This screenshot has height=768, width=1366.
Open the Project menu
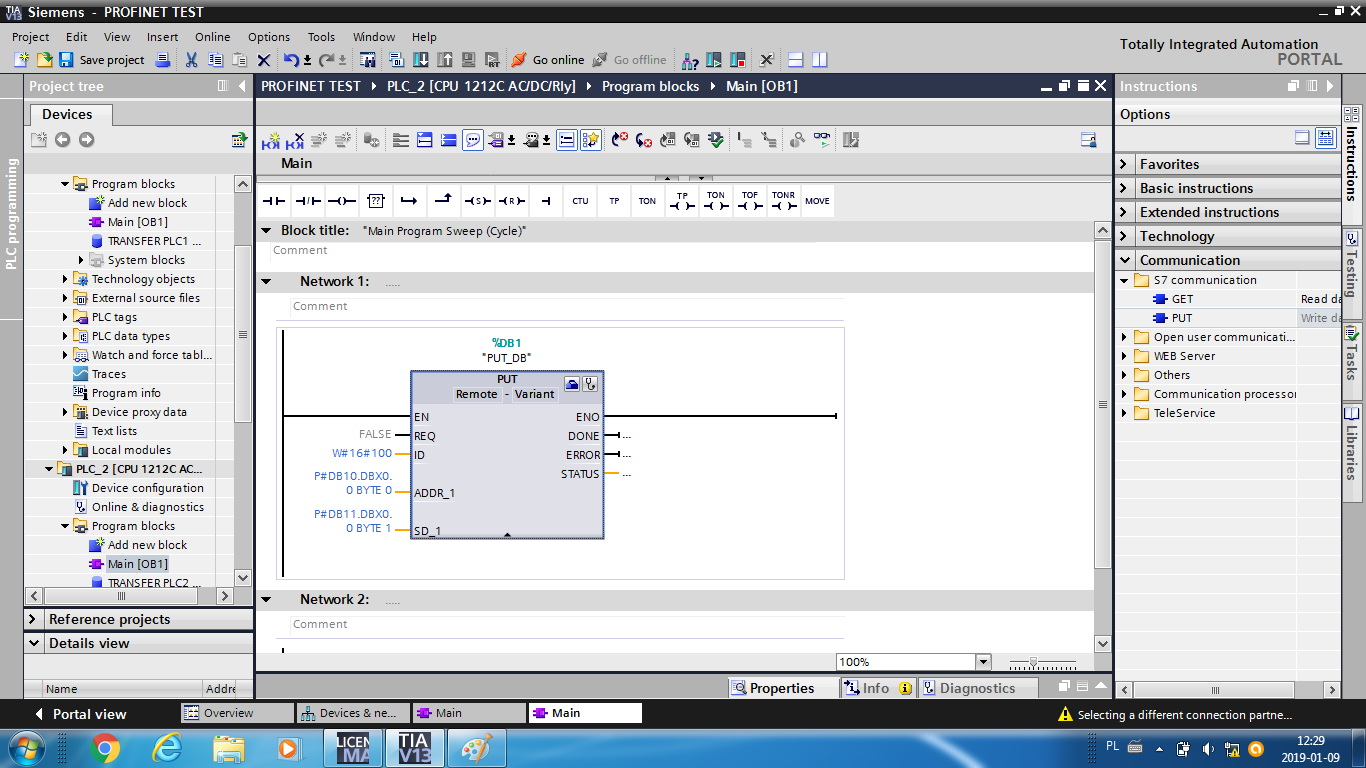[31, 37]
